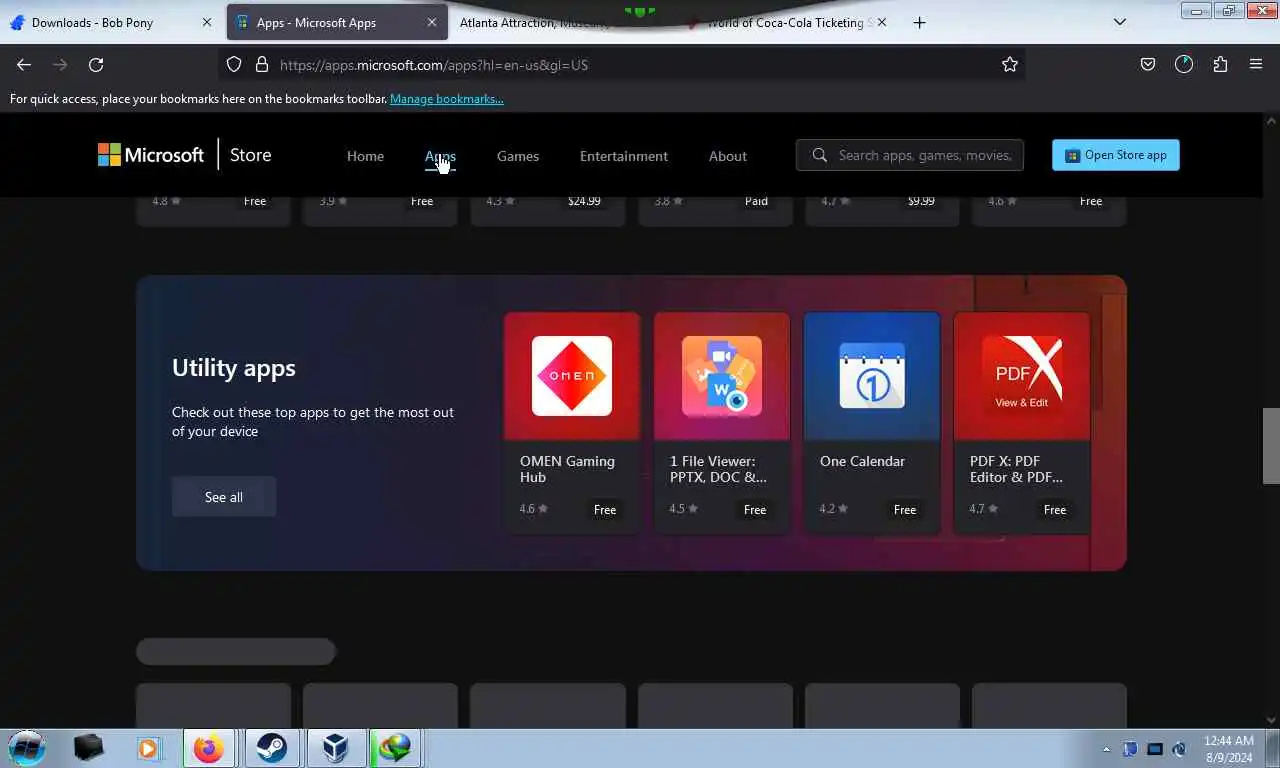
Task: Go back with the browser back arrow
Action: pos(24,64)
